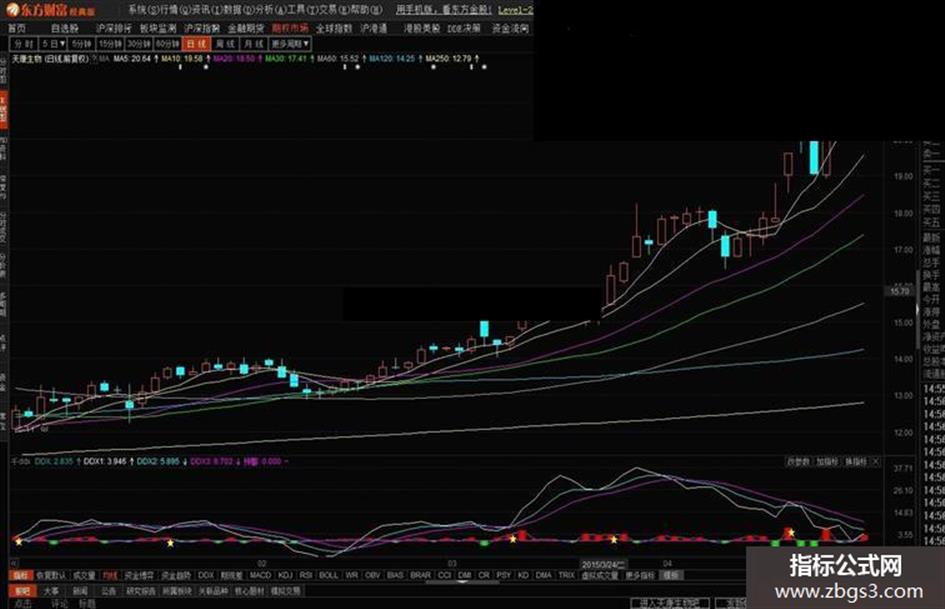
Task: Click the 15.79 price marker on axis
Action: pyautogui.click(x=899, y=291)
